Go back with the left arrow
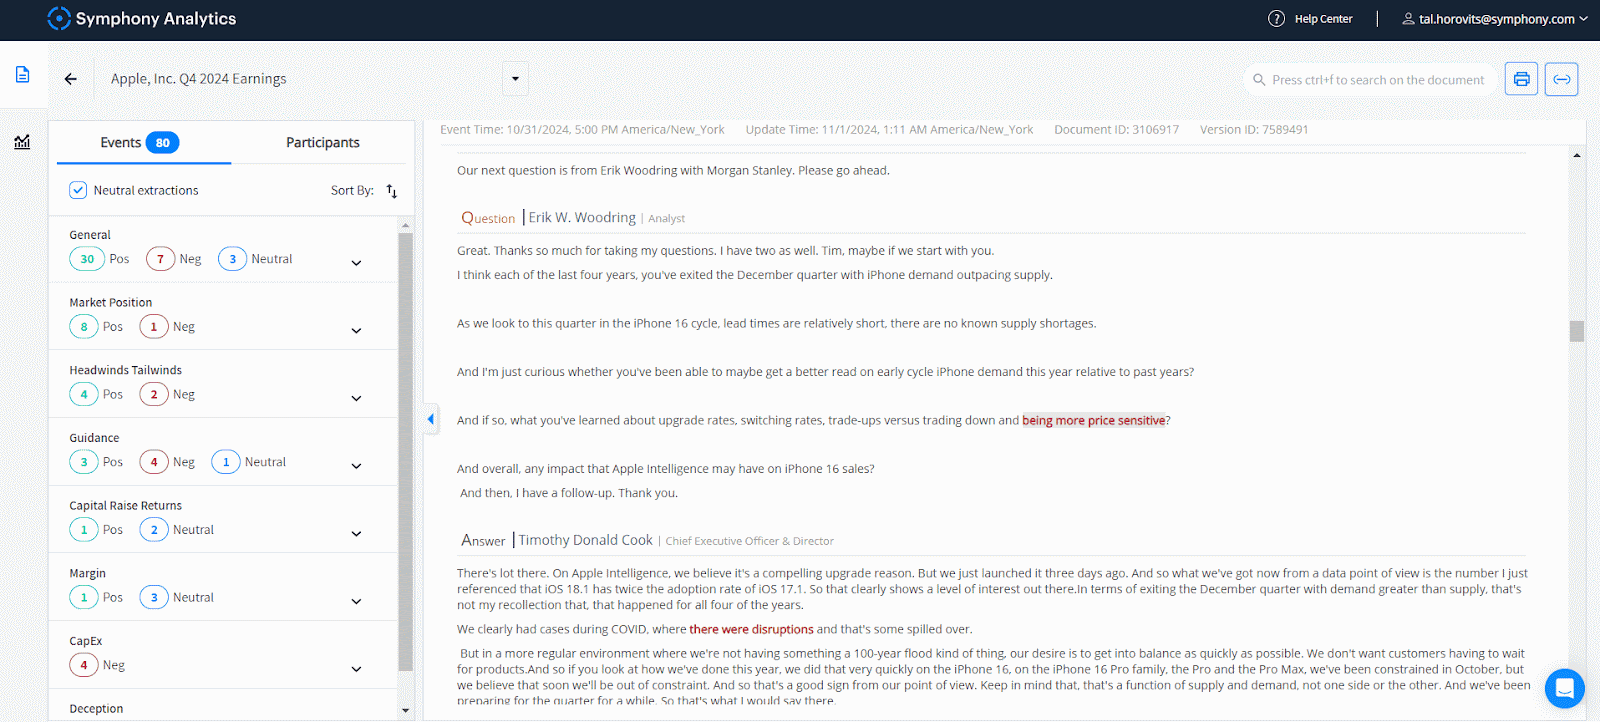This screenshot has width=1600, height=722. click(x=70, y=79)
